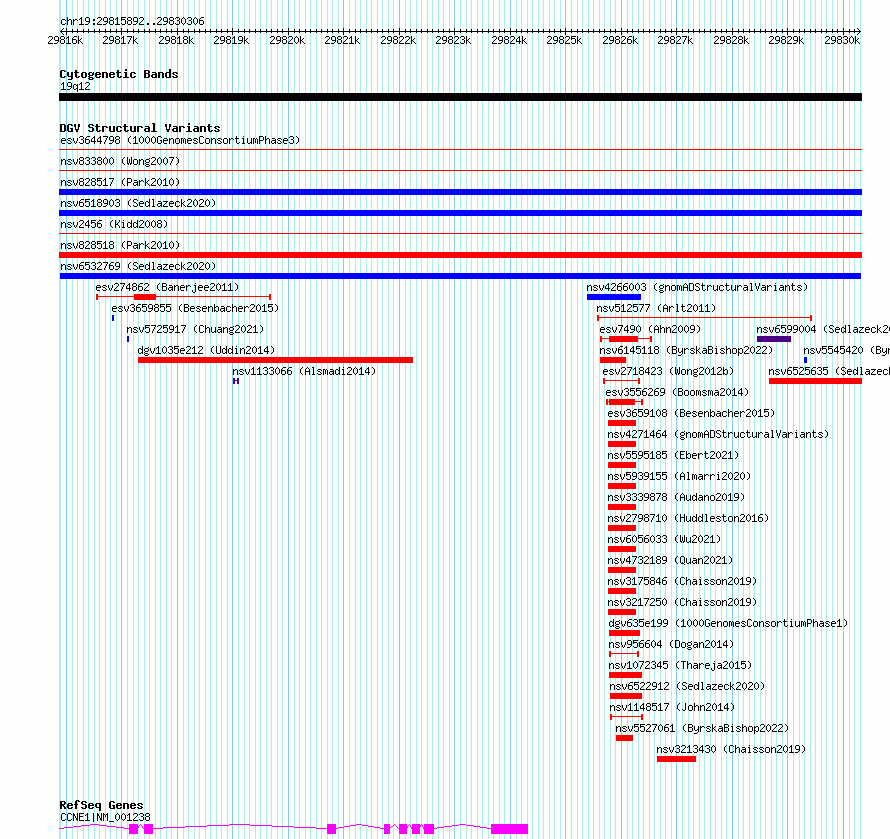This screenshot has width=890, height=839.
Task: Click the 29820k ruler position
Action: click(287, 40)
